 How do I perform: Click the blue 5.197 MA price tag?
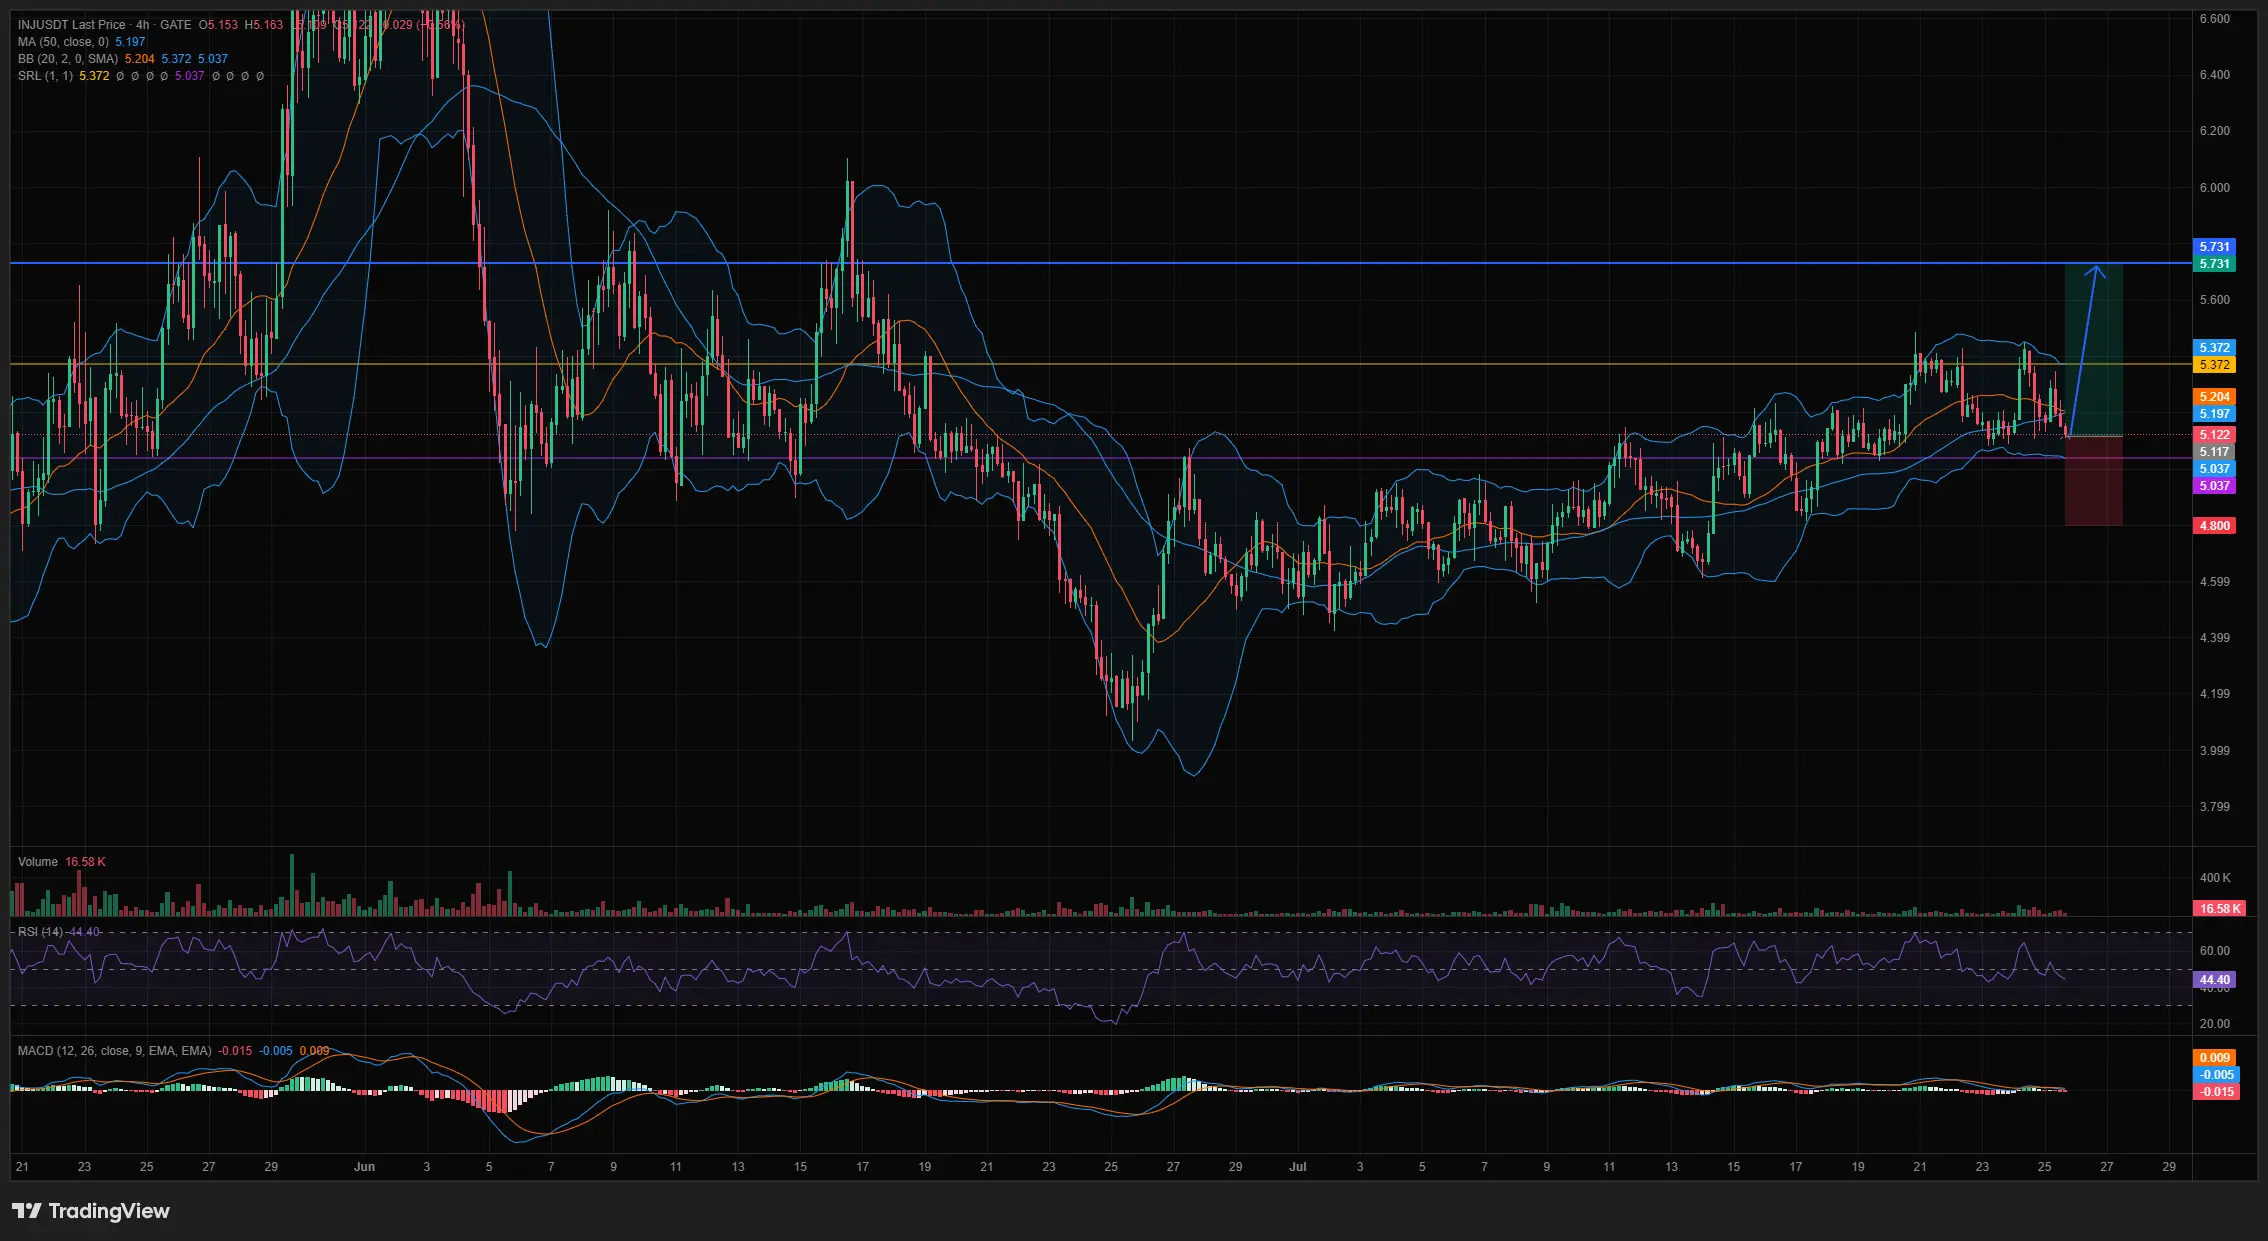click(2215, 414)
